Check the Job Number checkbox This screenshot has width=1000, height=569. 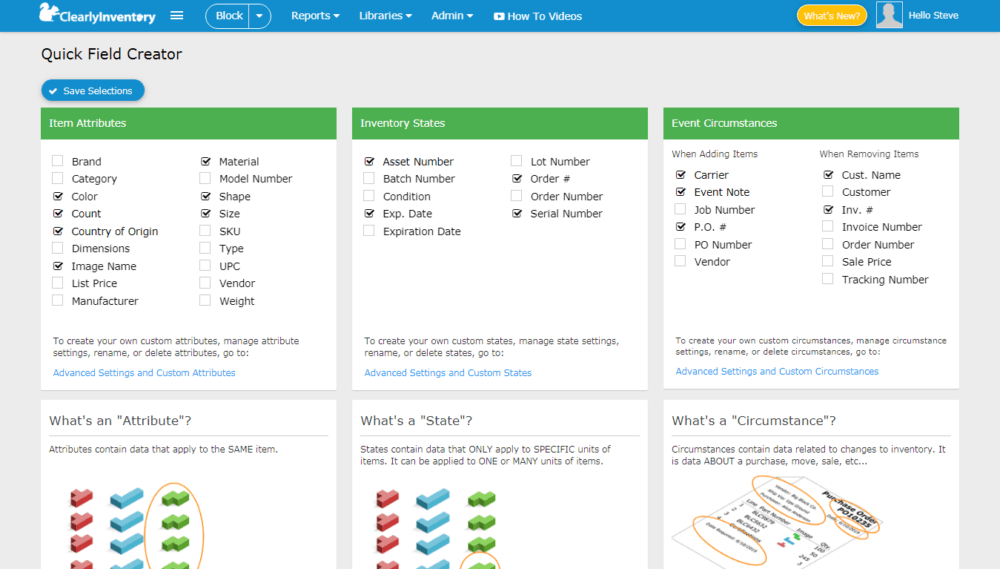click(680, 209)
